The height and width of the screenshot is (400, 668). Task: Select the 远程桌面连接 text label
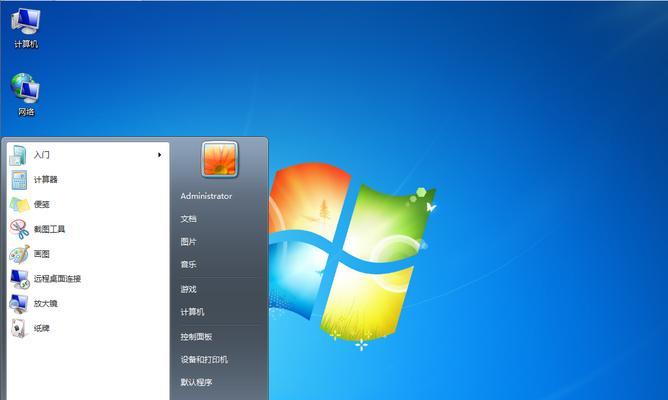(58, 279)
